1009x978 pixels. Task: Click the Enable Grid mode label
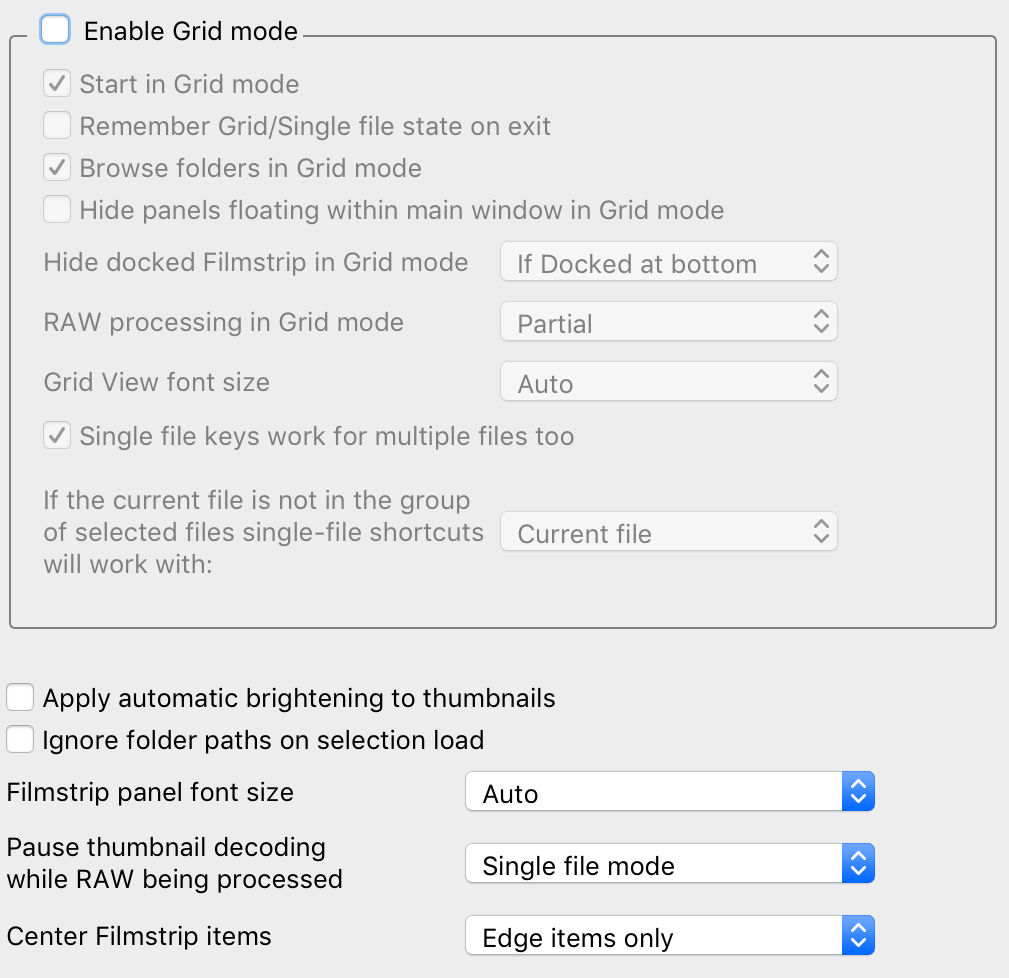pos(190,31)
